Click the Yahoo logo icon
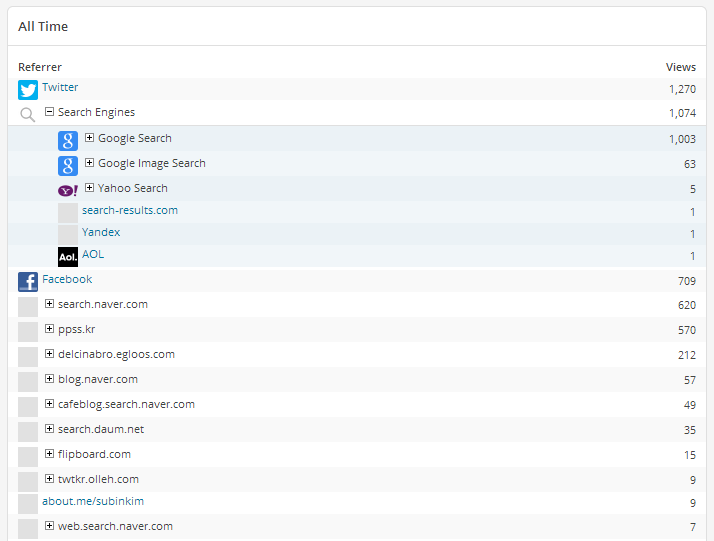The width and height of the screenshot is (714, 541). click(68, 189)
